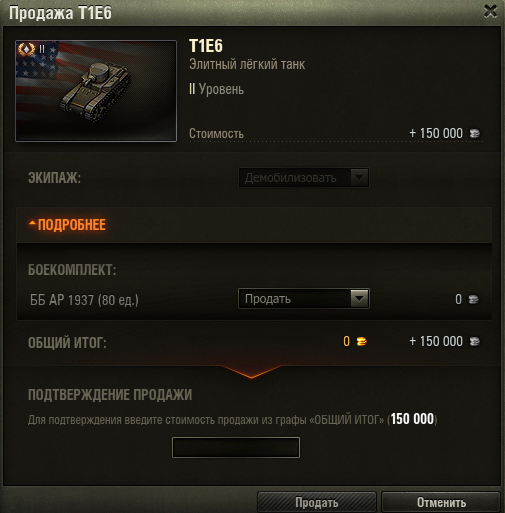Confirm sale with the Продать button
505x513 pixels.
pos(317,502)
